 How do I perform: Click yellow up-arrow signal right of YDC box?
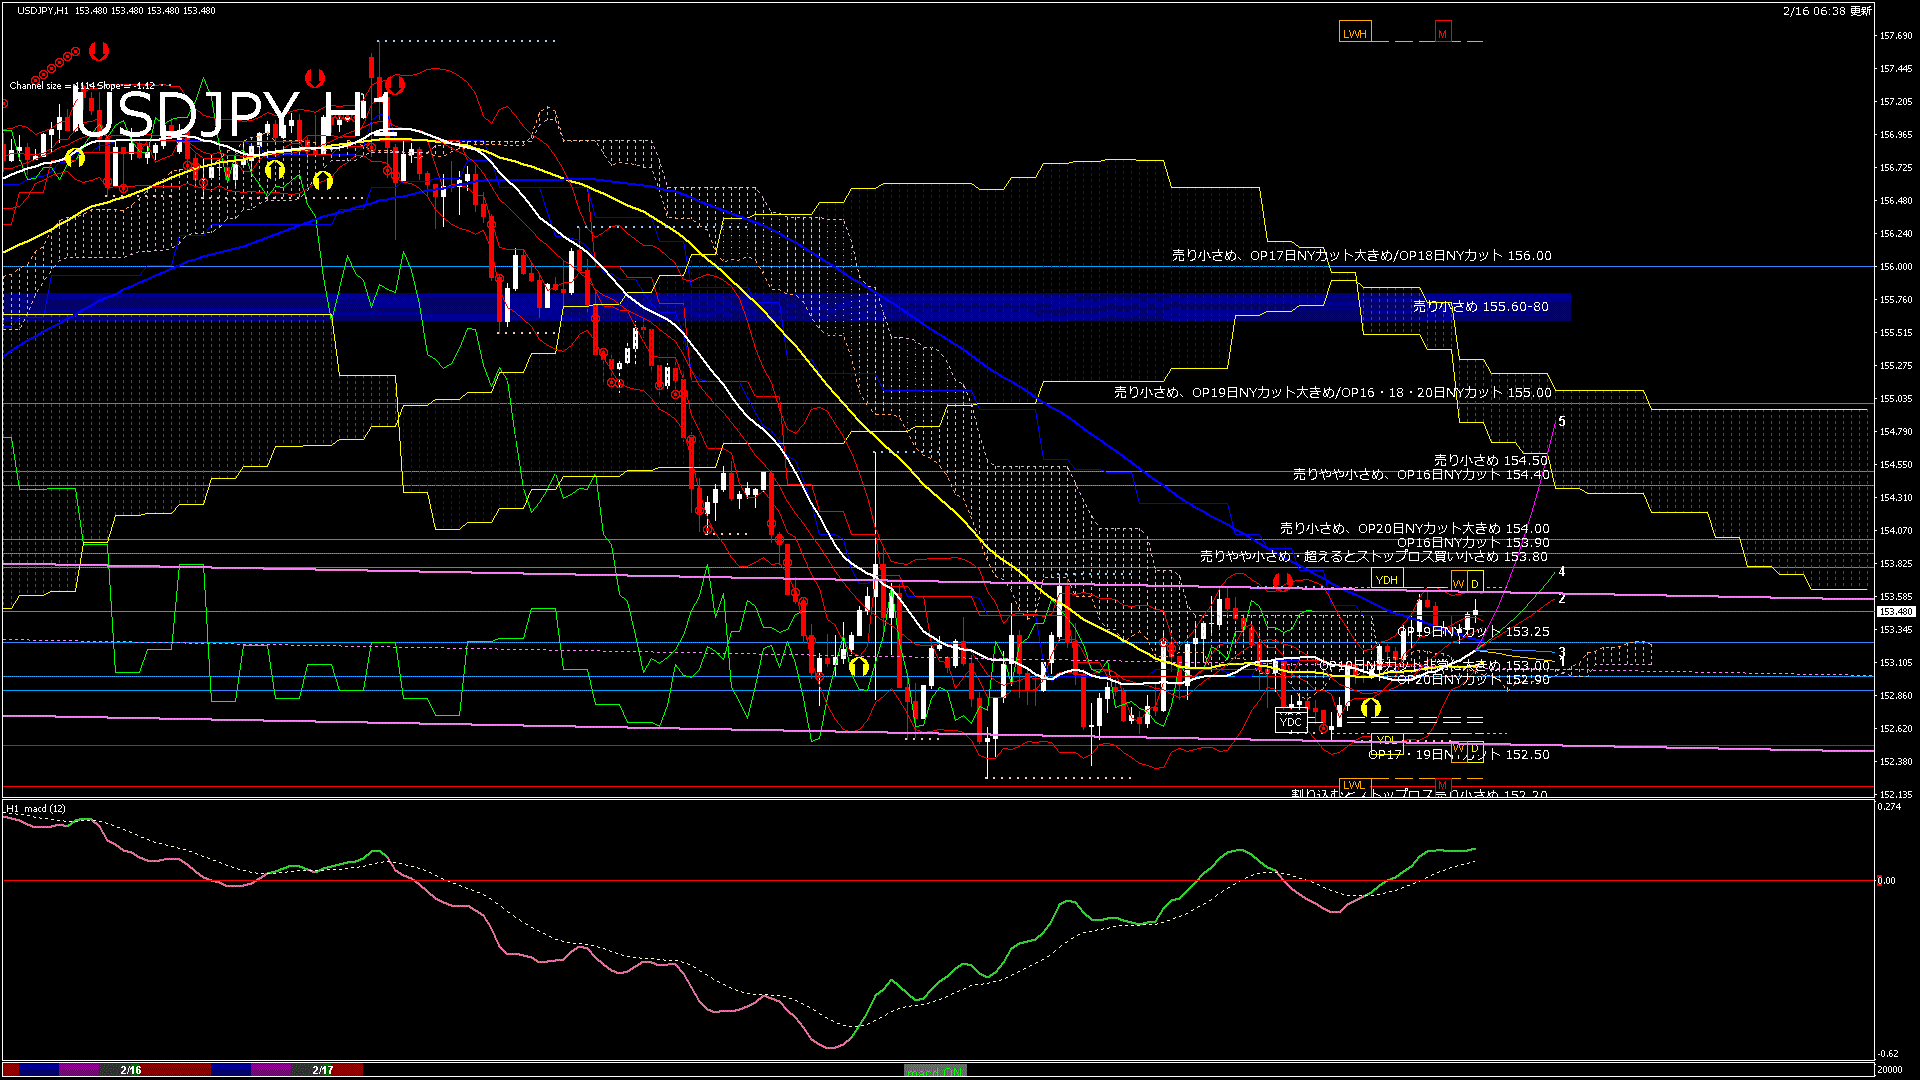[1370, 707]
